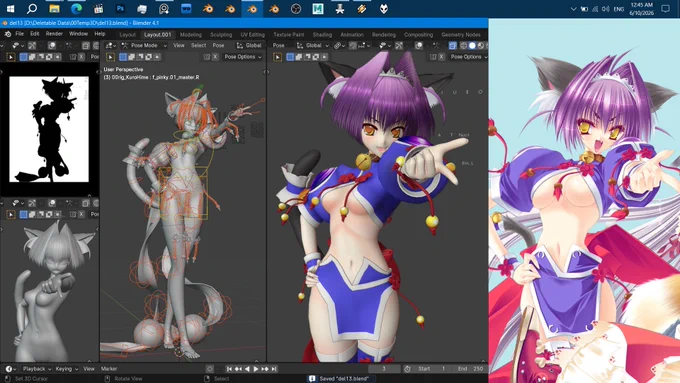Toggle X mirror in middle viewport

[215, 57]
